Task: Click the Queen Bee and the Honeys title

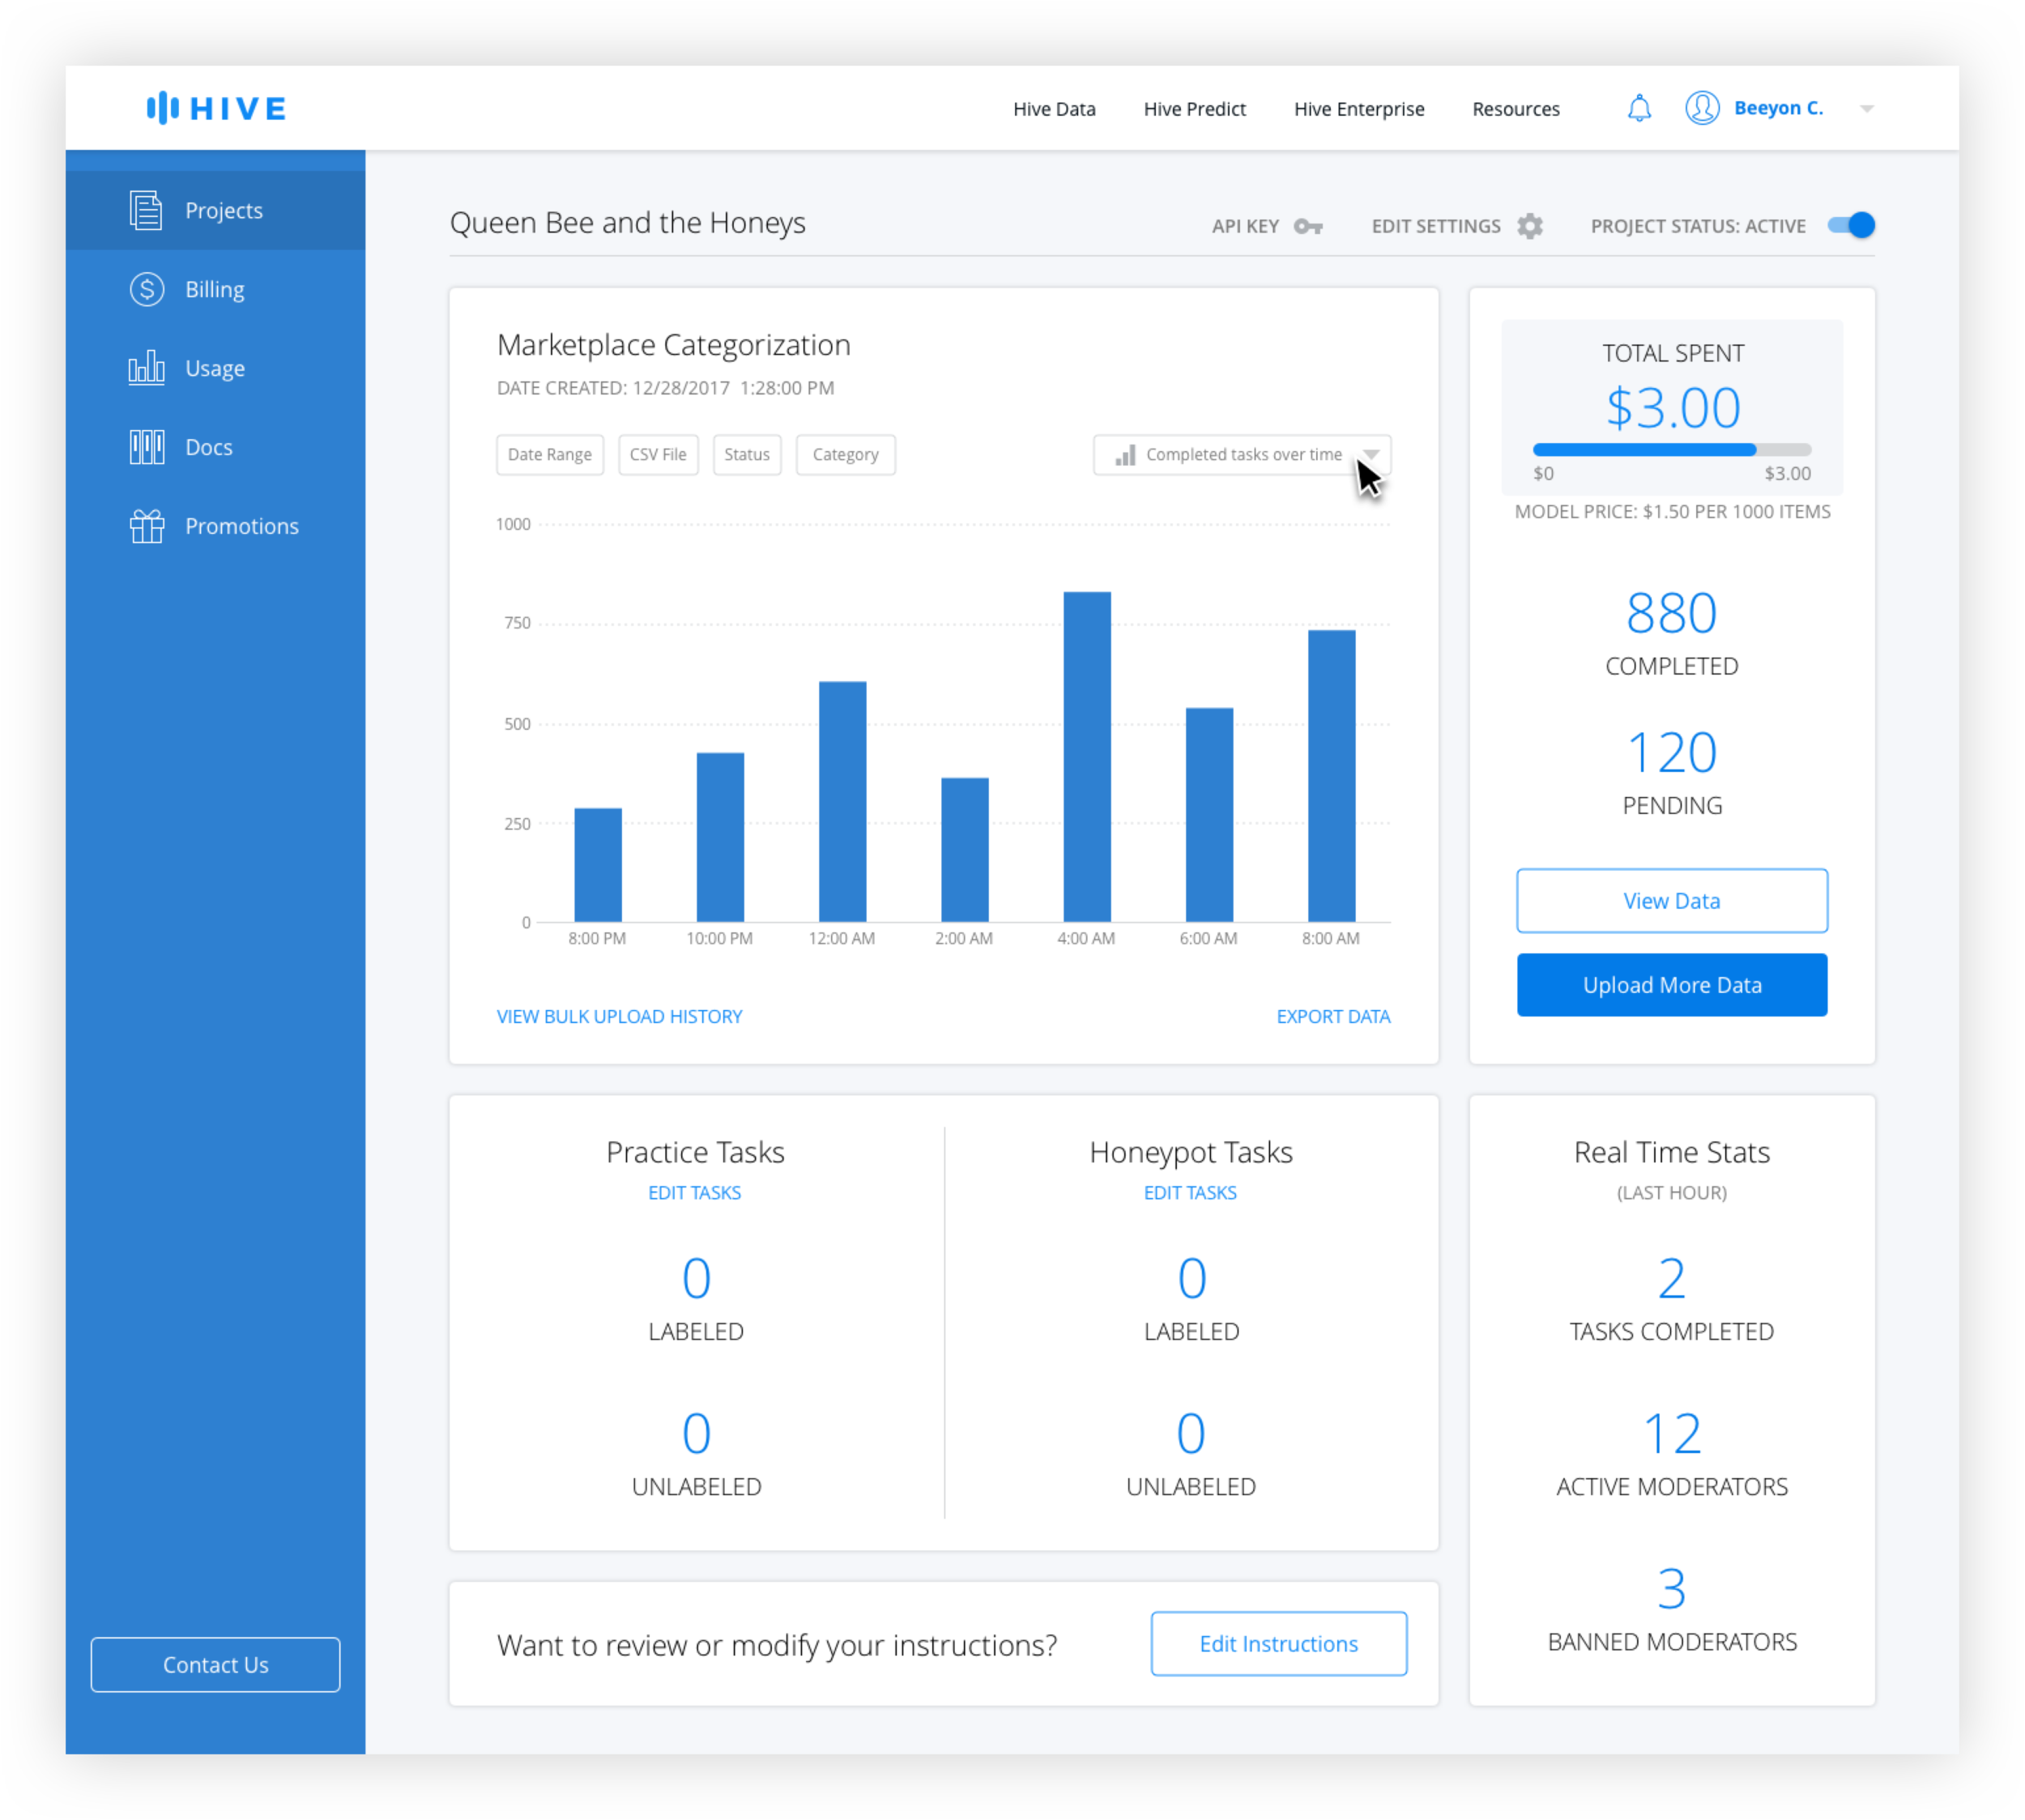Action: pos(627,223)
